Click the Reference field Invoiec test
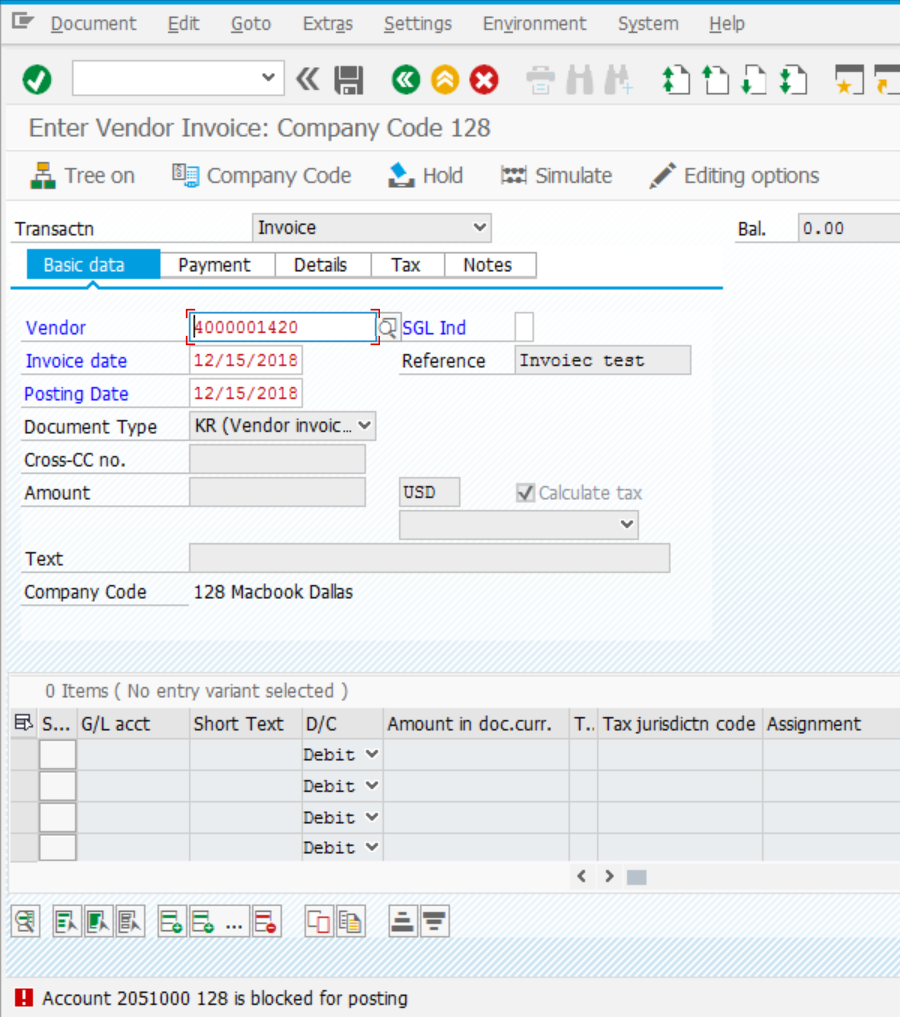 pyautogui.click(x=602, y=360)
